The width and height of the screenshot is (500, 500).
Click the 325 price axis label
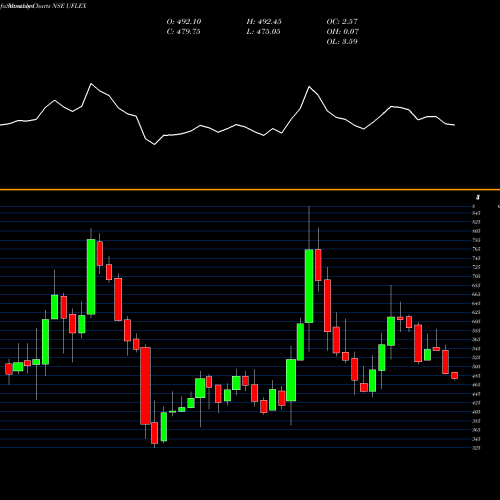[x=476, y=448]
